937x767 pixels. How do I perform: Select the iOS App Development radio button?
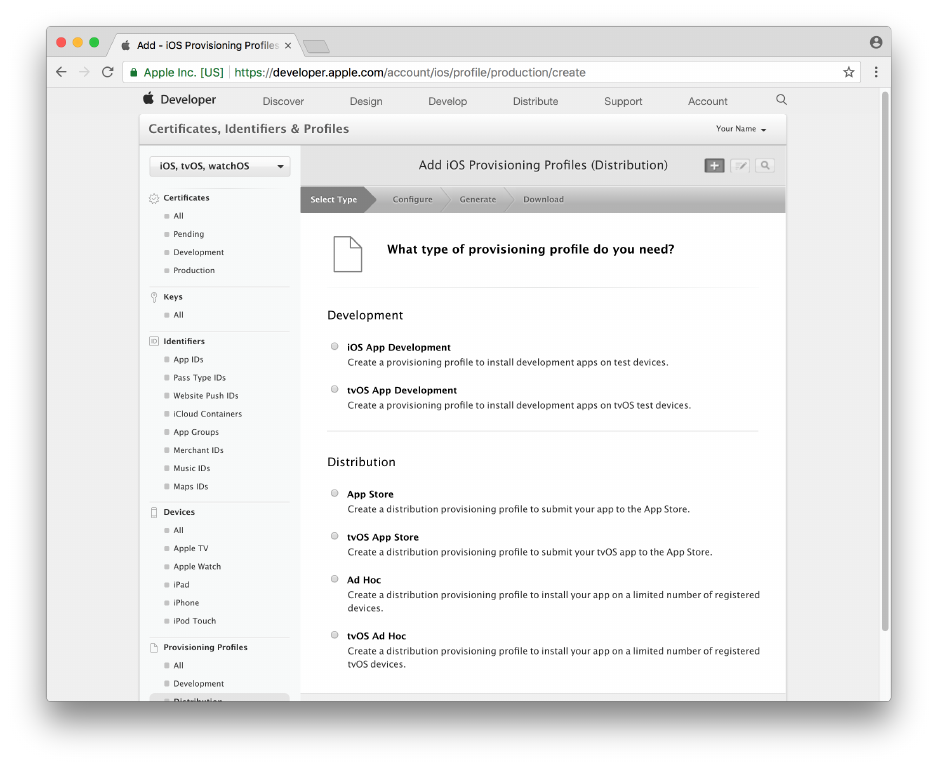[335, 346]
